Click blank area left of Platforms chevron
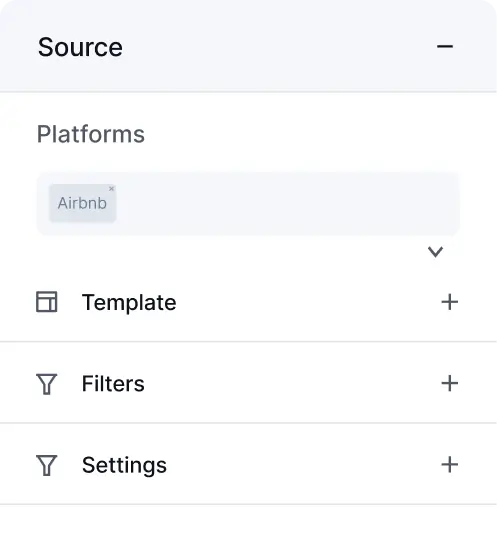This screenshot has width=497, height=546. click(x=230, y=251)
